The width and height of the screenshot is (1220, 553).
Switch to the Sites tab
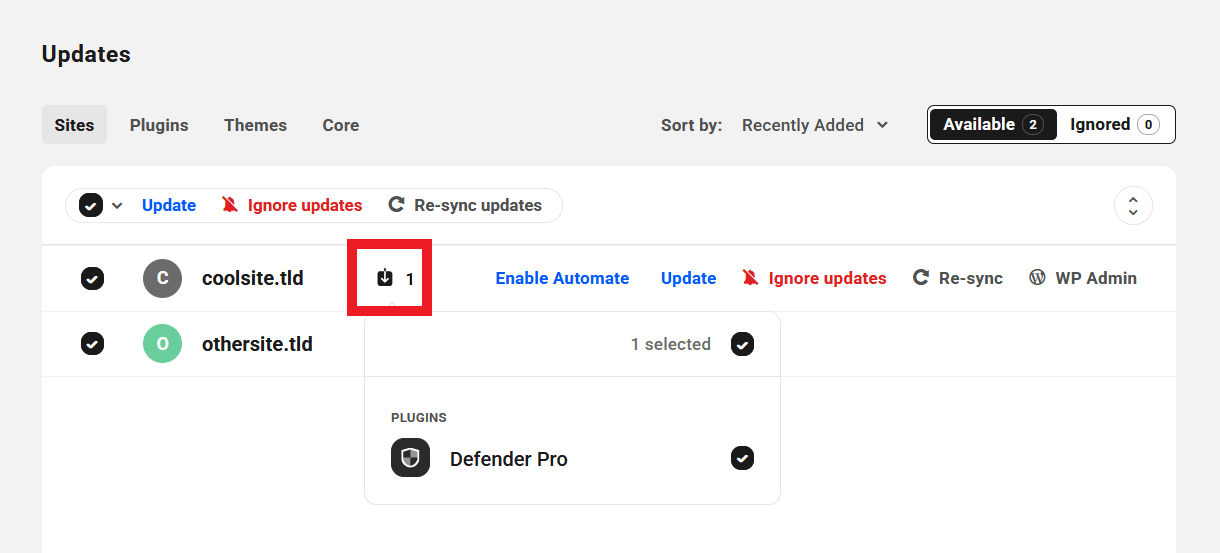tap(74, 125)
